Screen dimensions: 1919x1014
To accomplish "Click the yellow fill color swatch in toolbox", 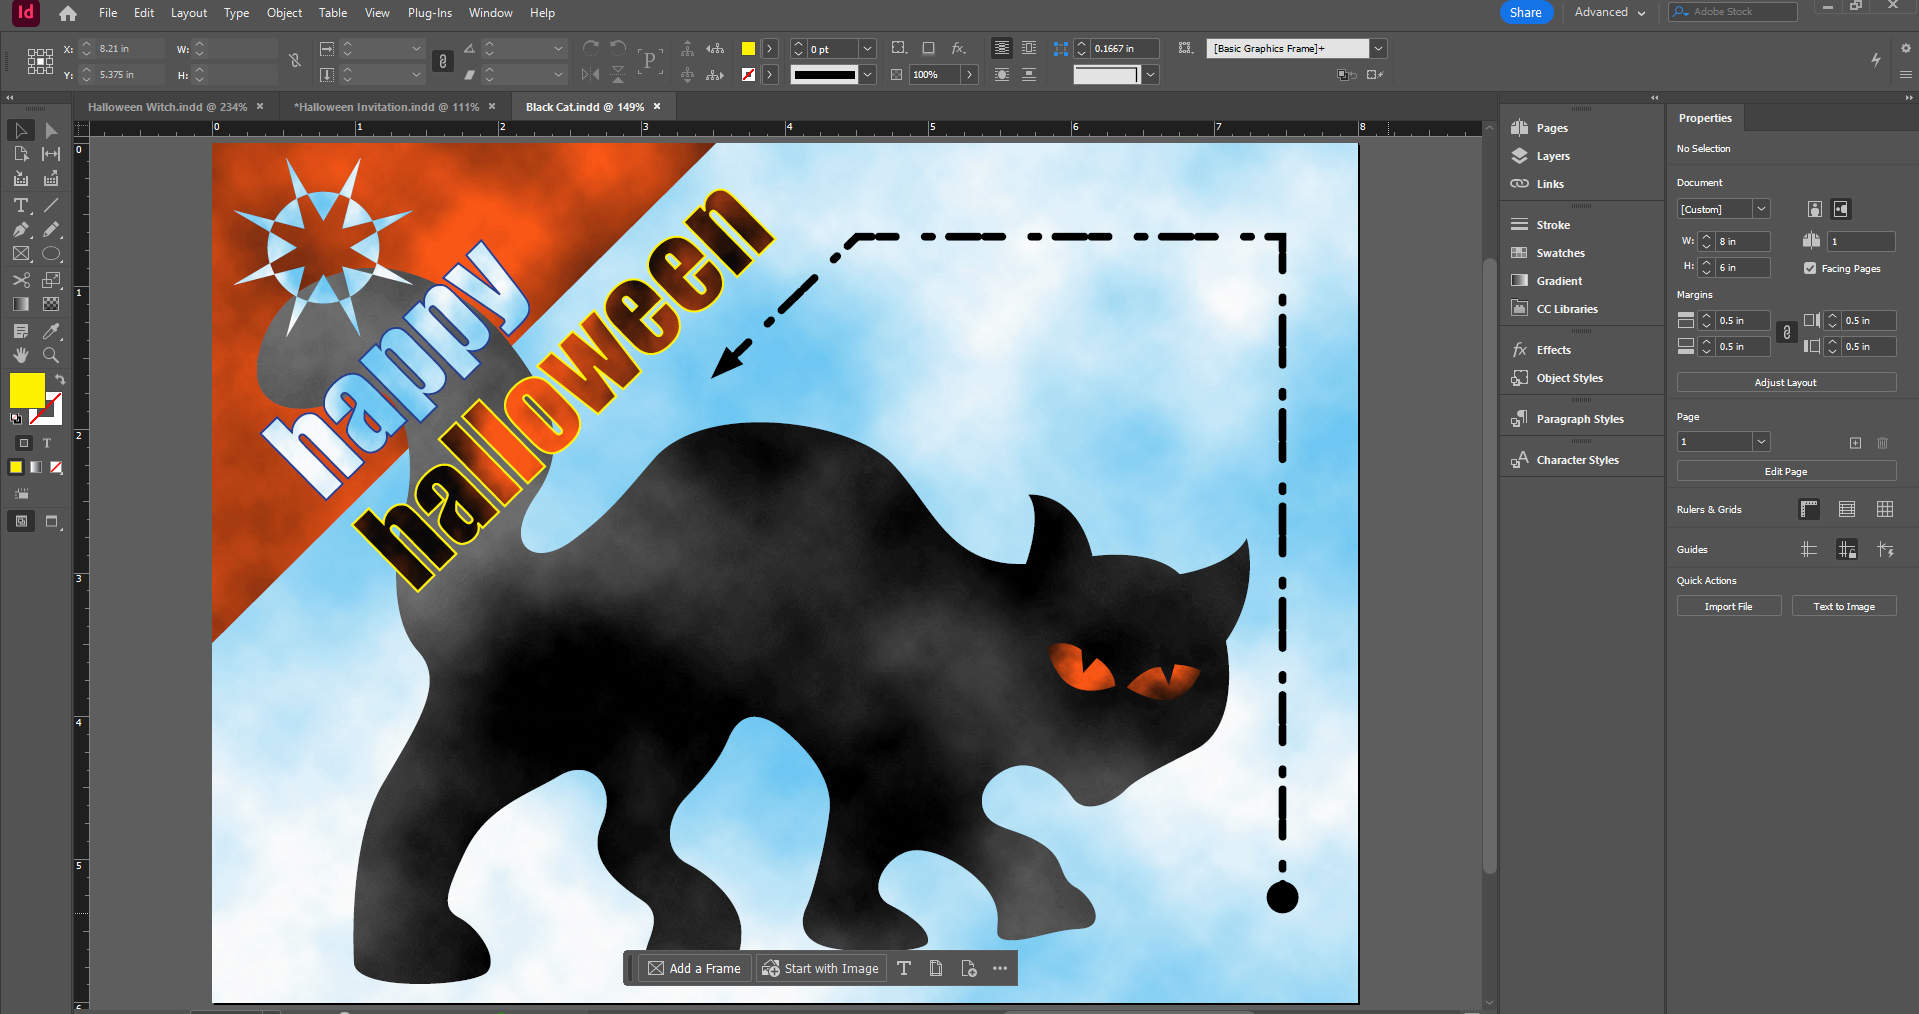I will coord(26,389).
